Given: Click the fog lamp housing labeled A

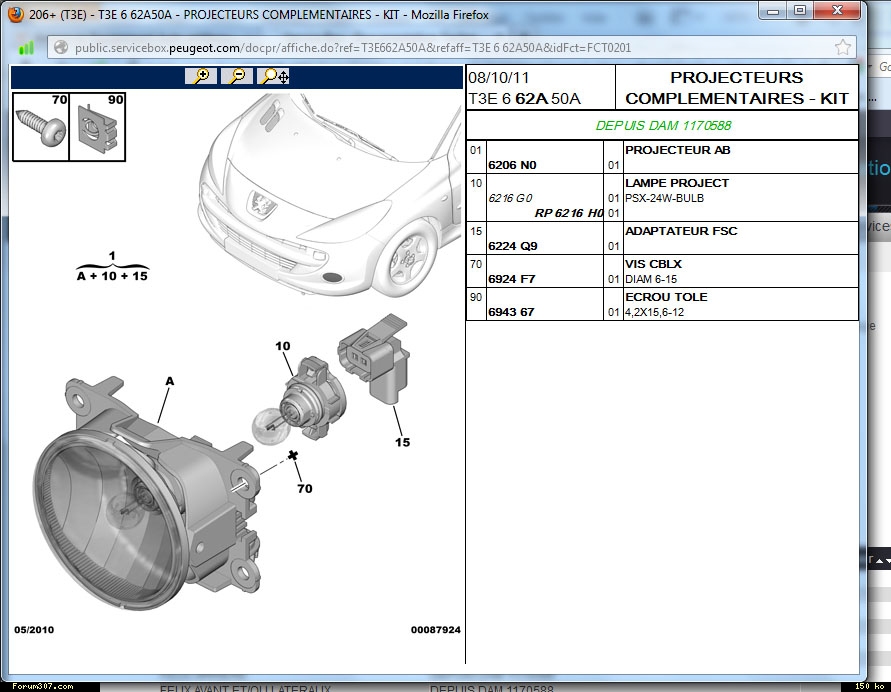Looking at the screenshot, I should point(148,494).
